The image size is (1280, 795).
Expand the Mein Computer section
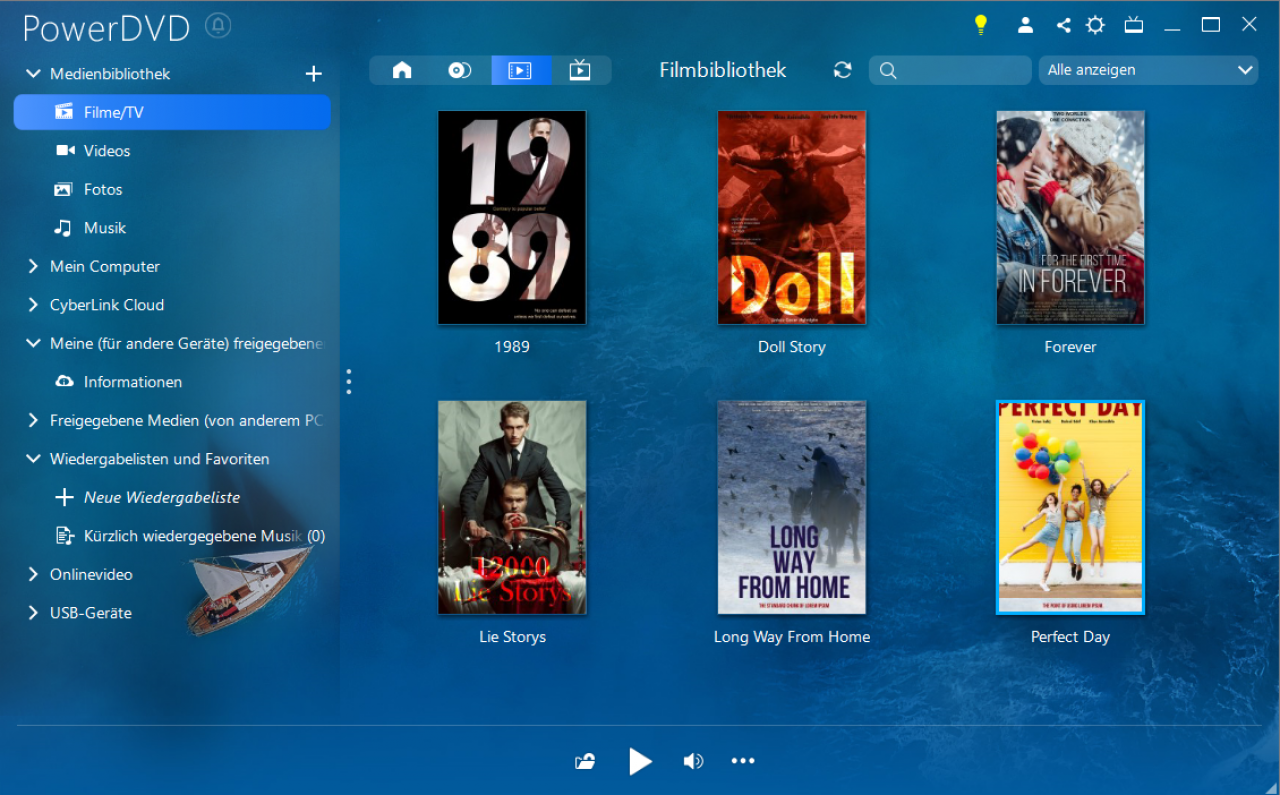33,266
